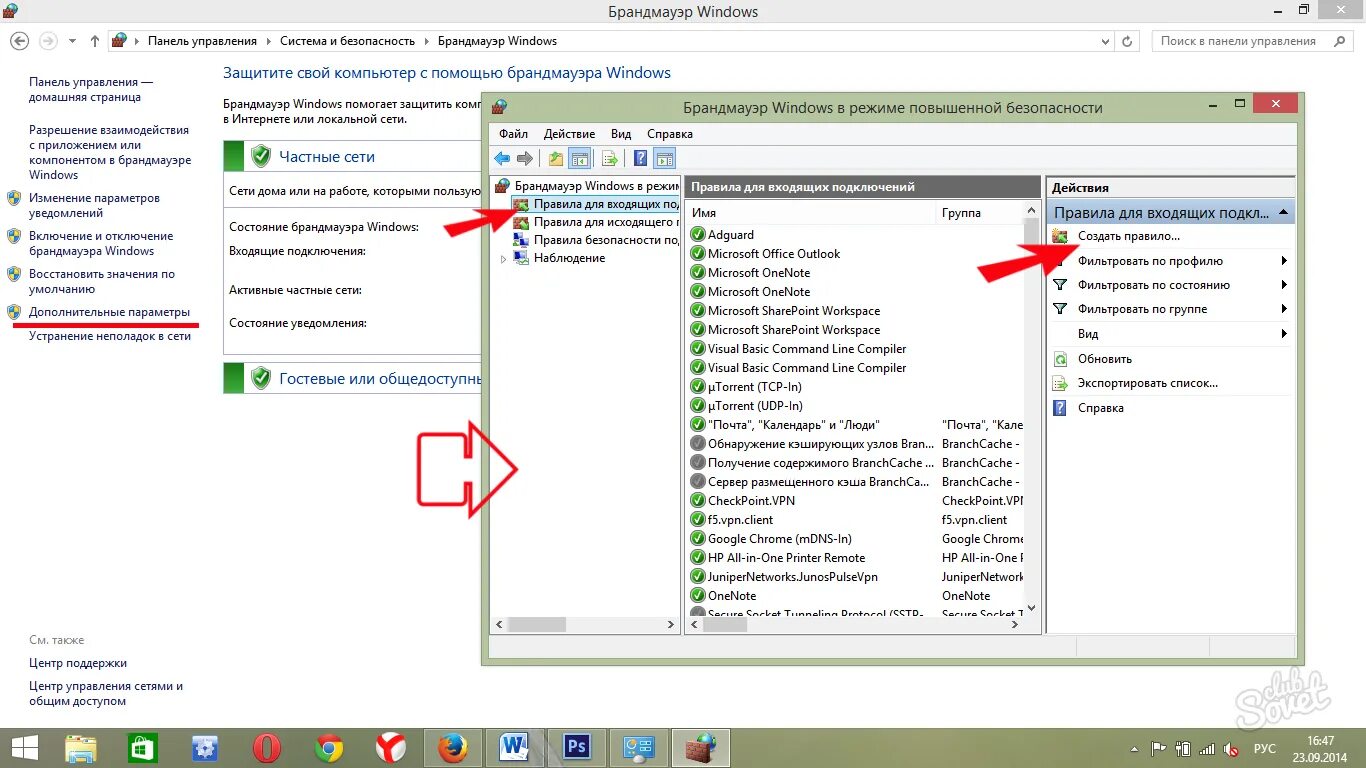Image resolution: width=1366 pixels, height=768 pixels.
Task: Open Photoshop from the taskbar
Action: pos(577,747)
